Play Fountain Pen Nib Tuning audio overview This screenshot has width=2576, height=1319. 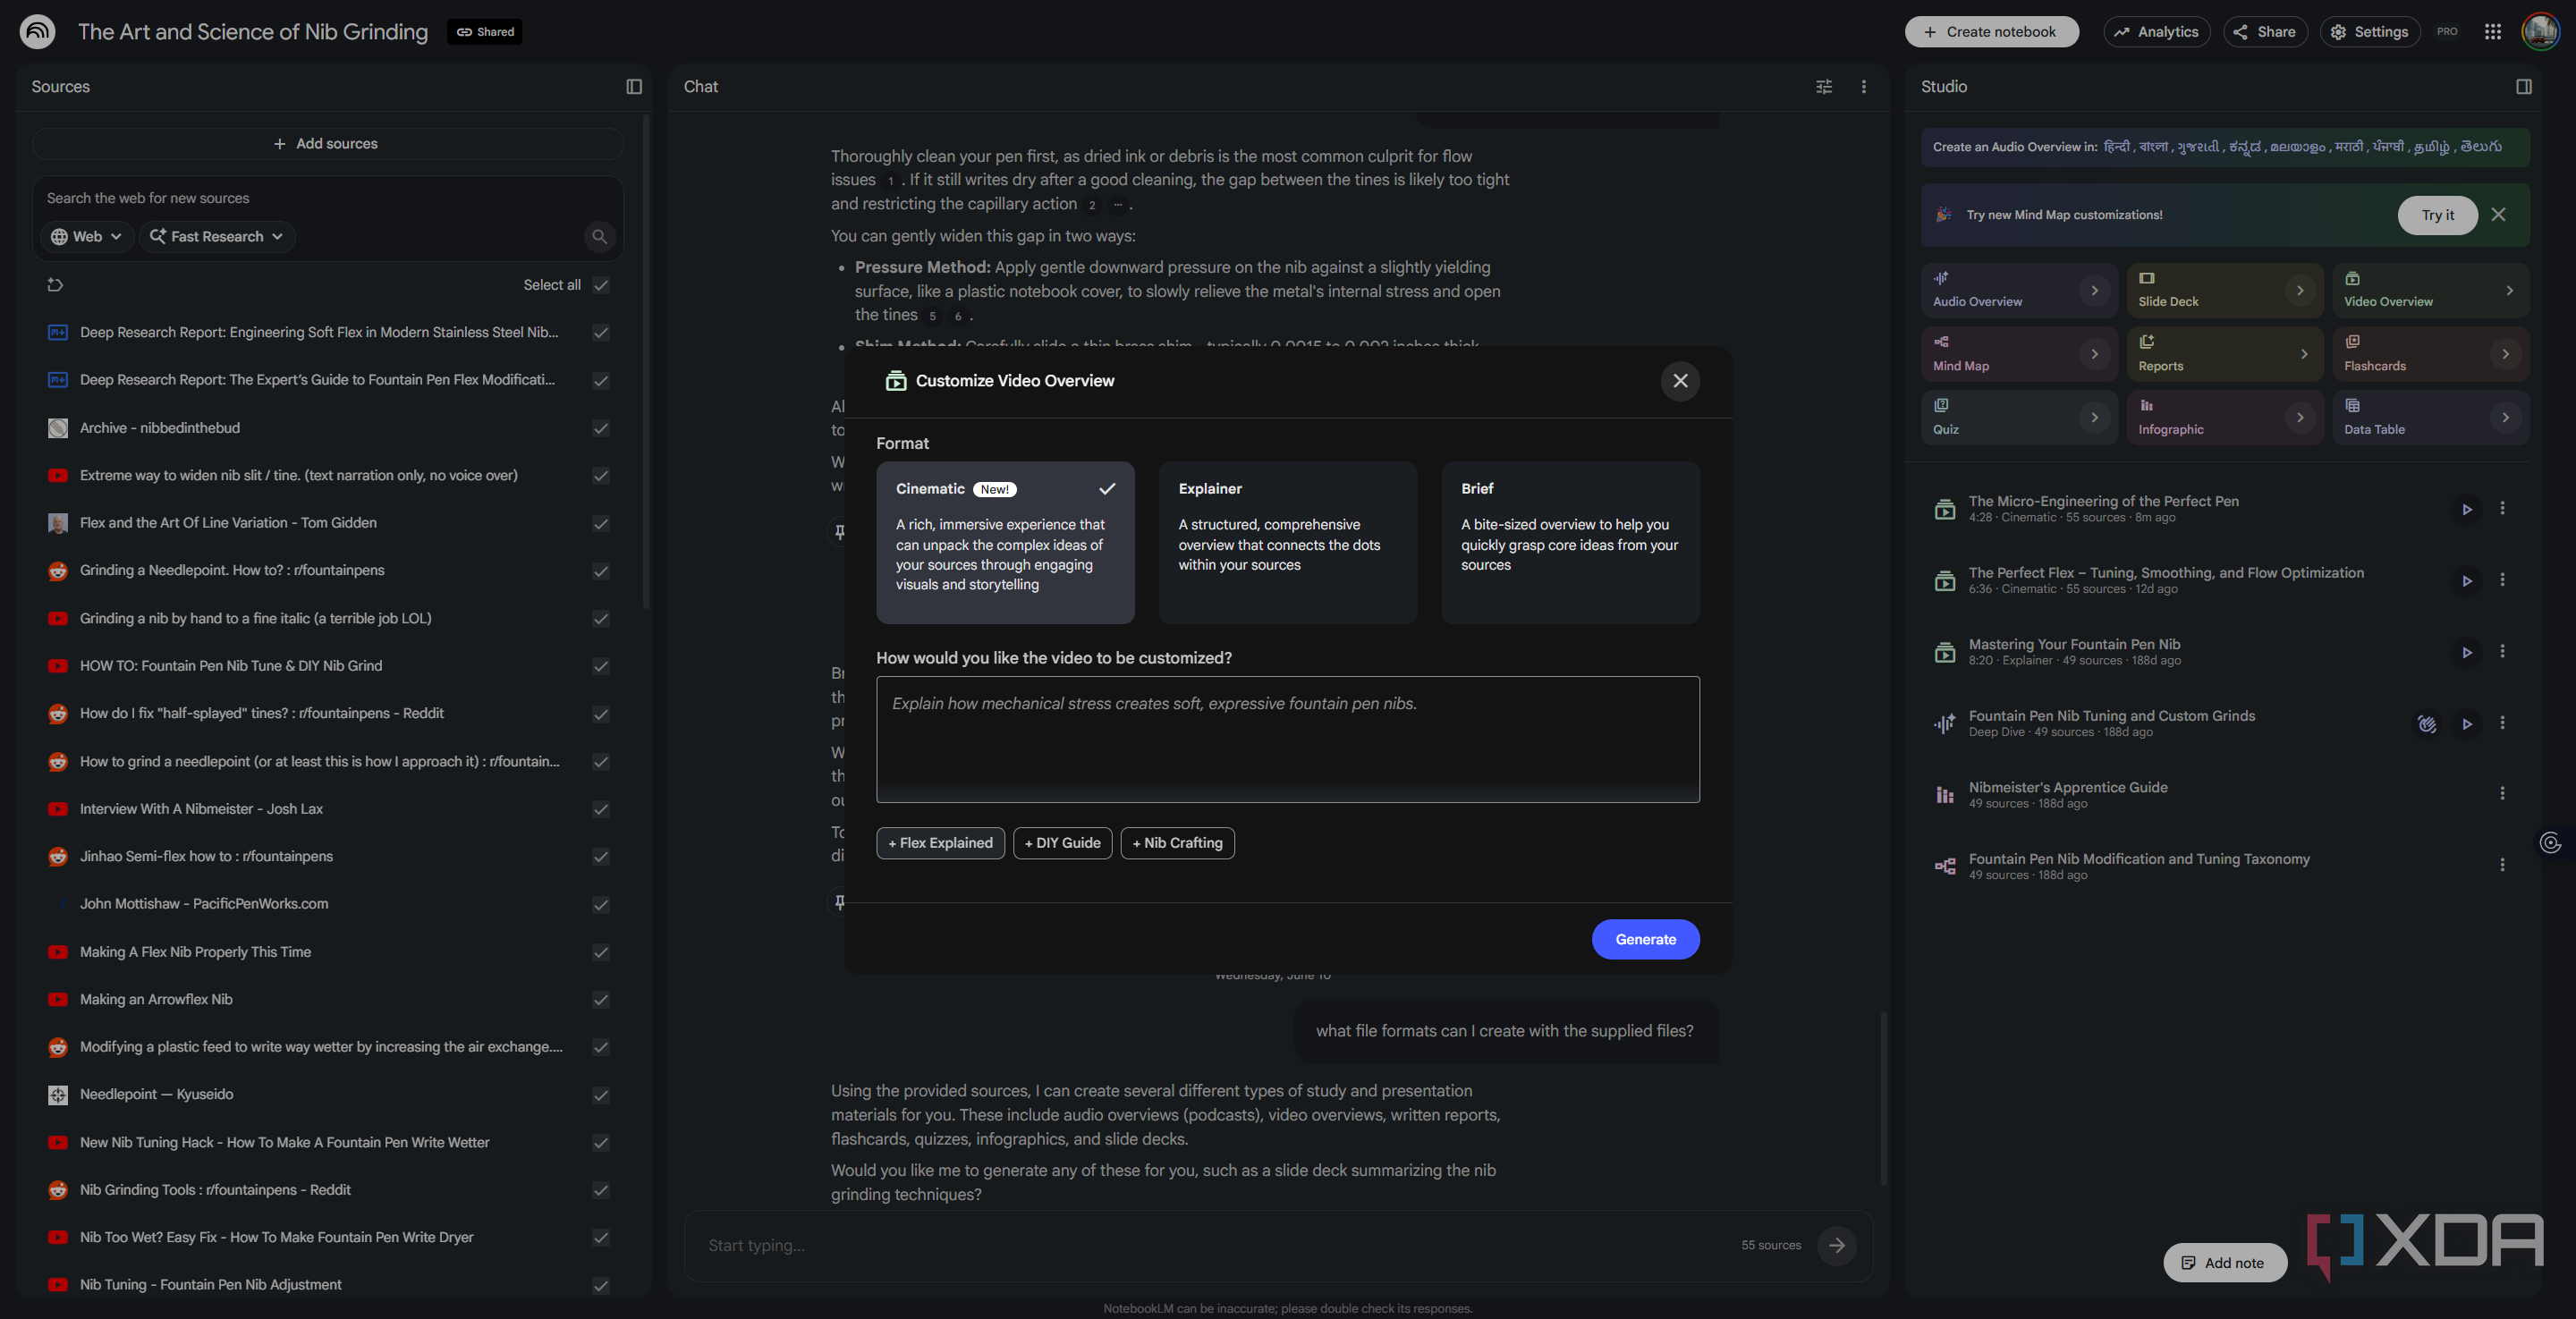(x=2467, y=724)
